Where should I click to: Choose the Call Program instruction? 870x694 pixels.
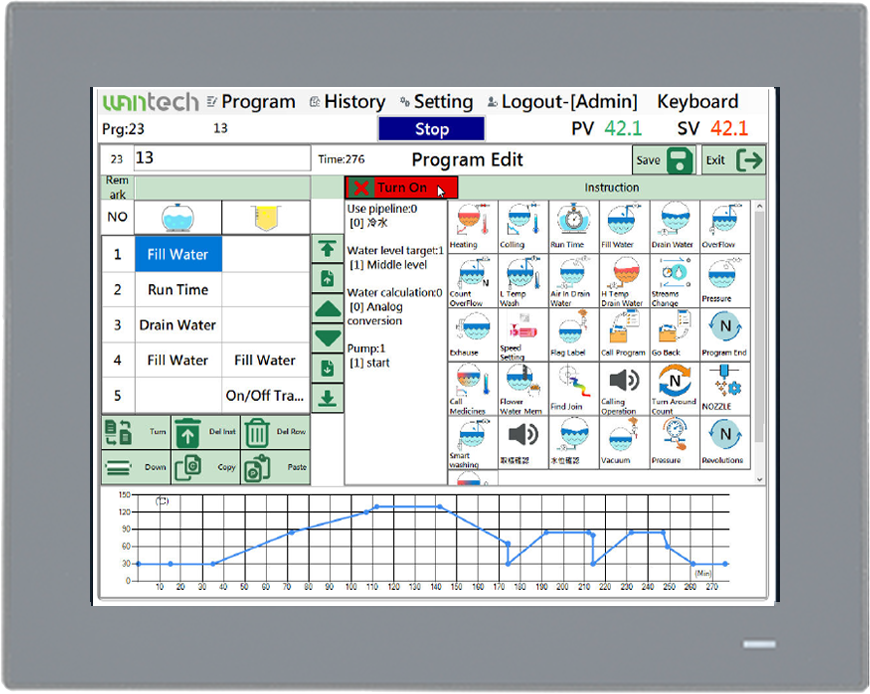pos(623,335)
